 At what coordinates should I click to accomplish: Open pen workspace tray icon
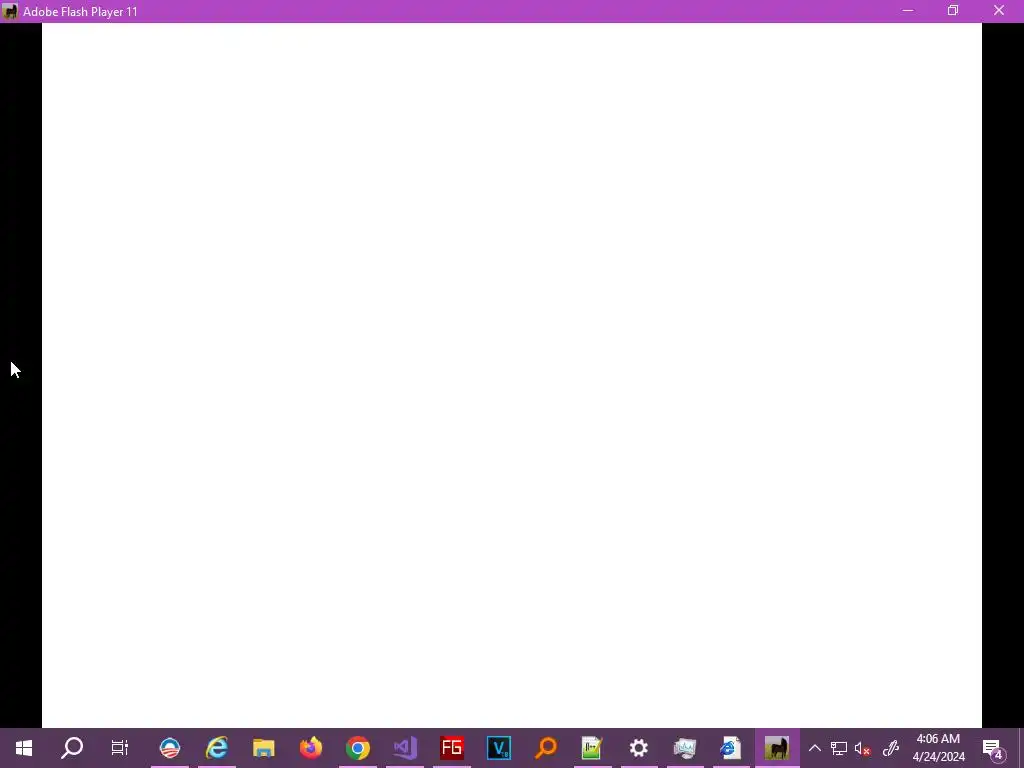(x=891, y=748)
